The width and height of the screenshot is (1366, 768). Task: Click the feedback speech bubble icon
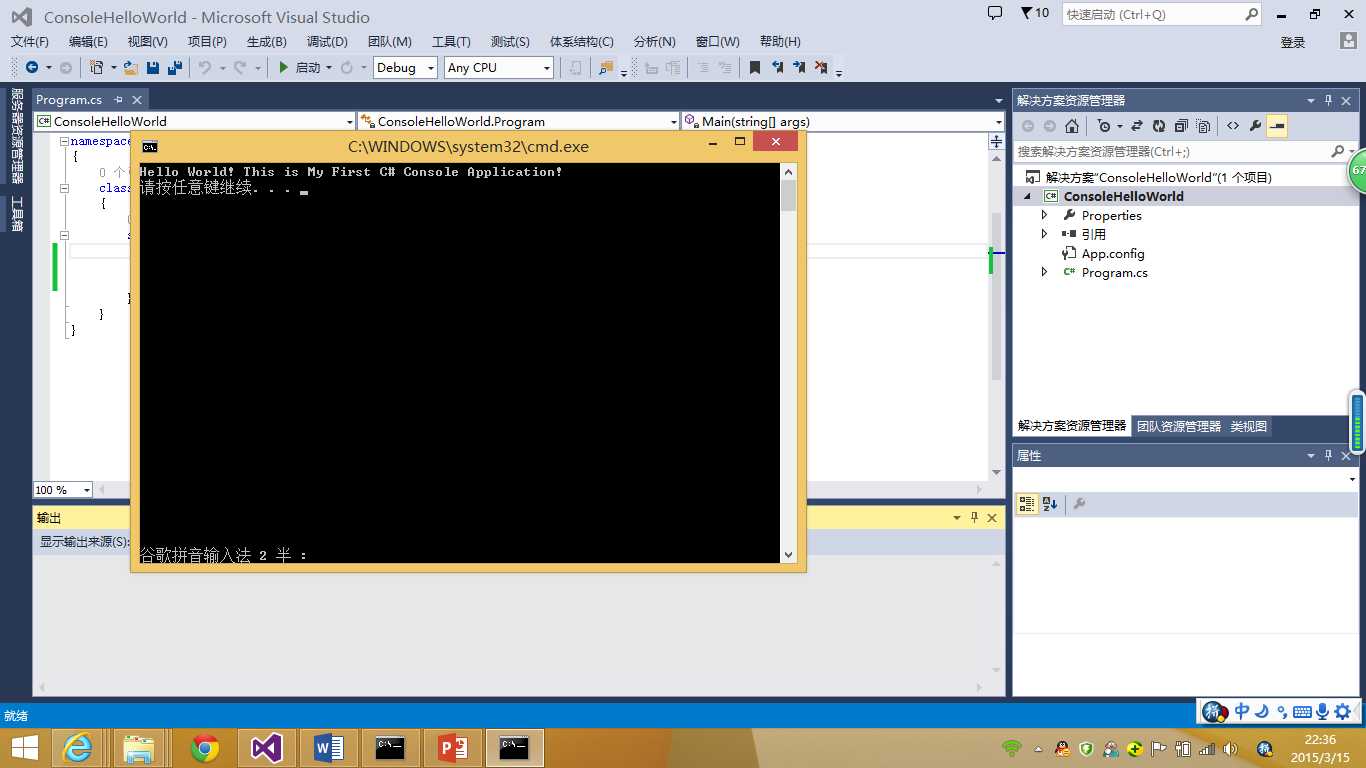coord(994,14)
